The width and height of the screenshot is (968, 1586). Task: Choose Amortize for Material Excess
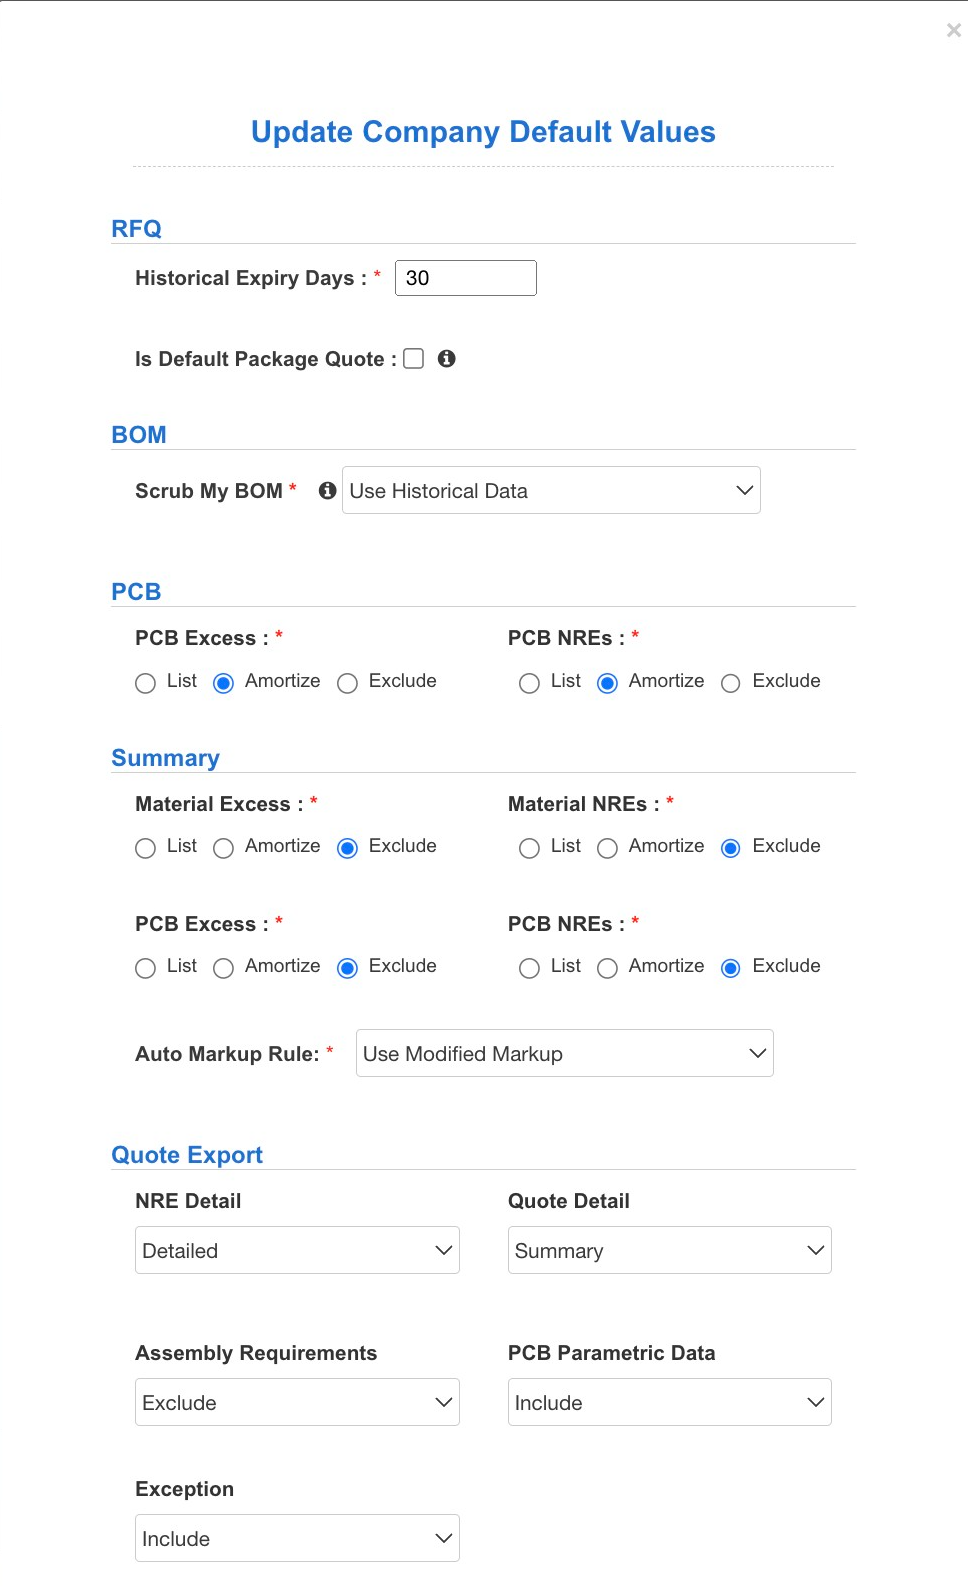pos(224,848)
